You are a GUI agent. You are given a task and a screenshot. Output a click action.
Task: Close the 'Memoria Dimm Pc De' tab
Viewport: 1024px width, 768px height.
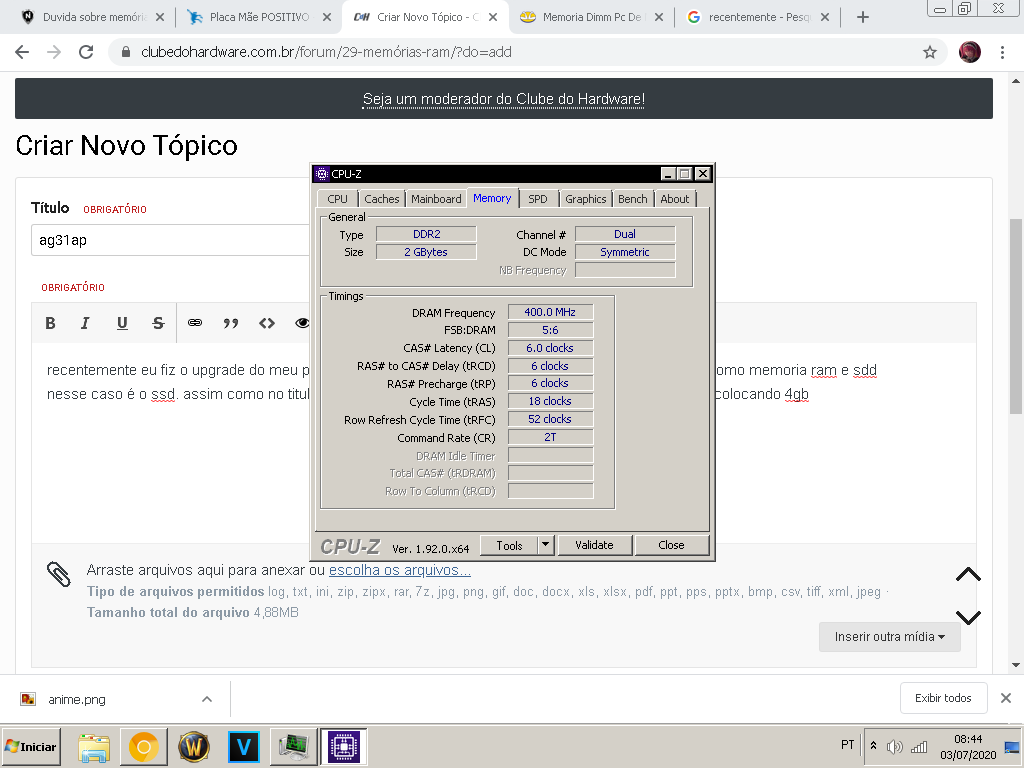(x=659, y=18)
